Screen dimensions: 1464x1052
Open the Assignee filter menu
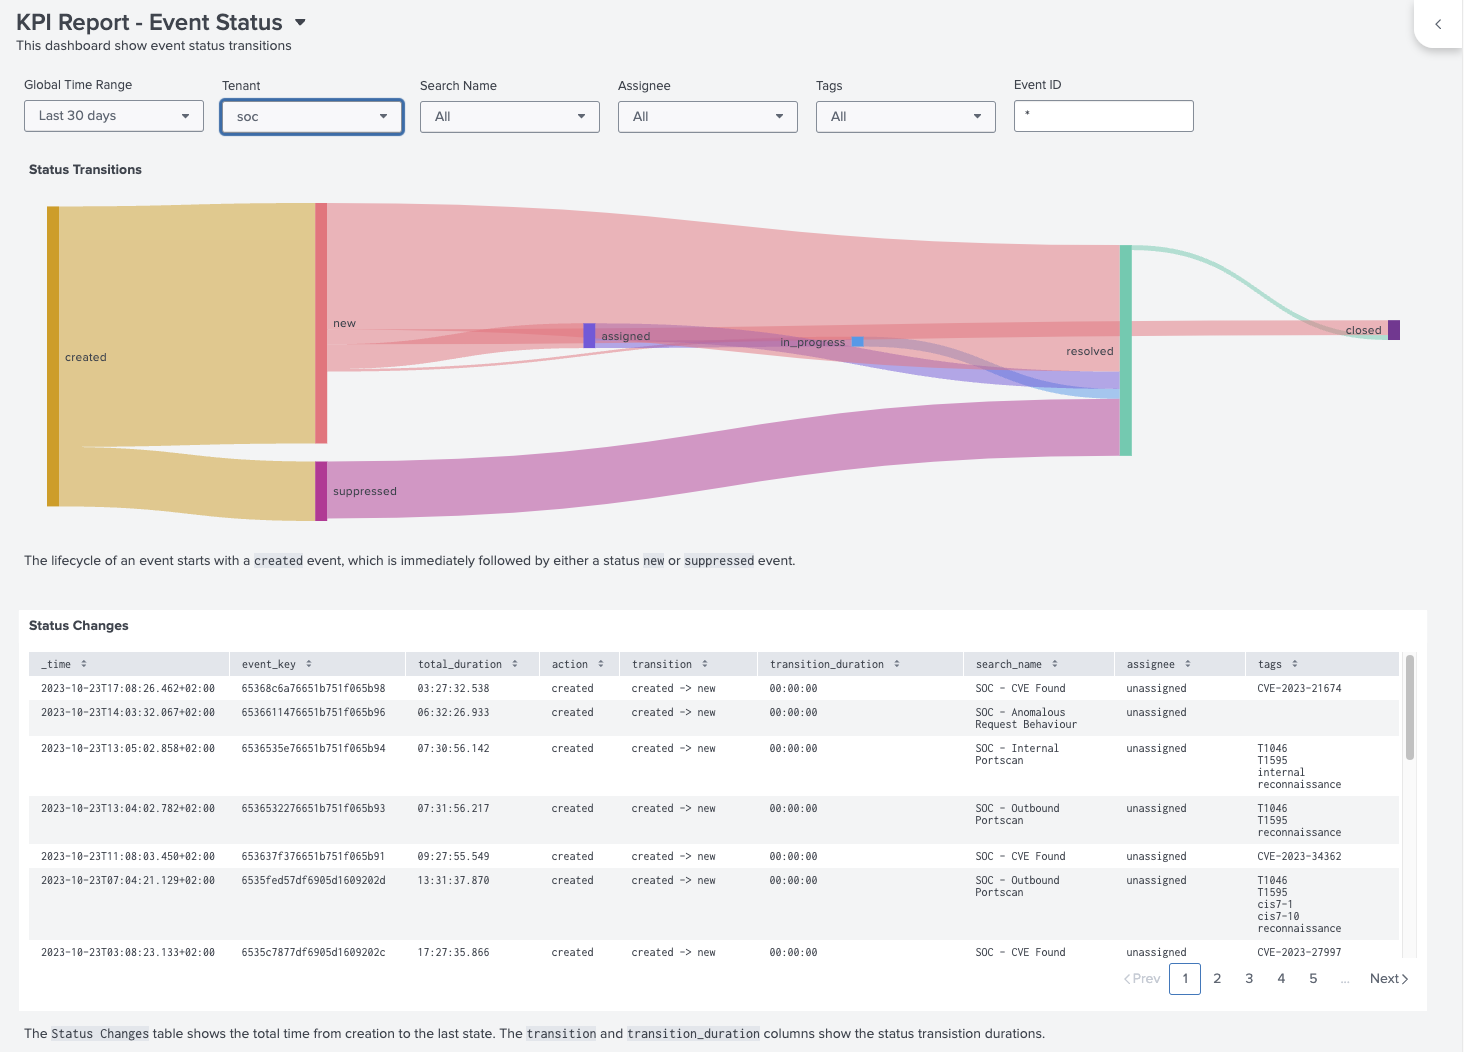pos(707,116)
